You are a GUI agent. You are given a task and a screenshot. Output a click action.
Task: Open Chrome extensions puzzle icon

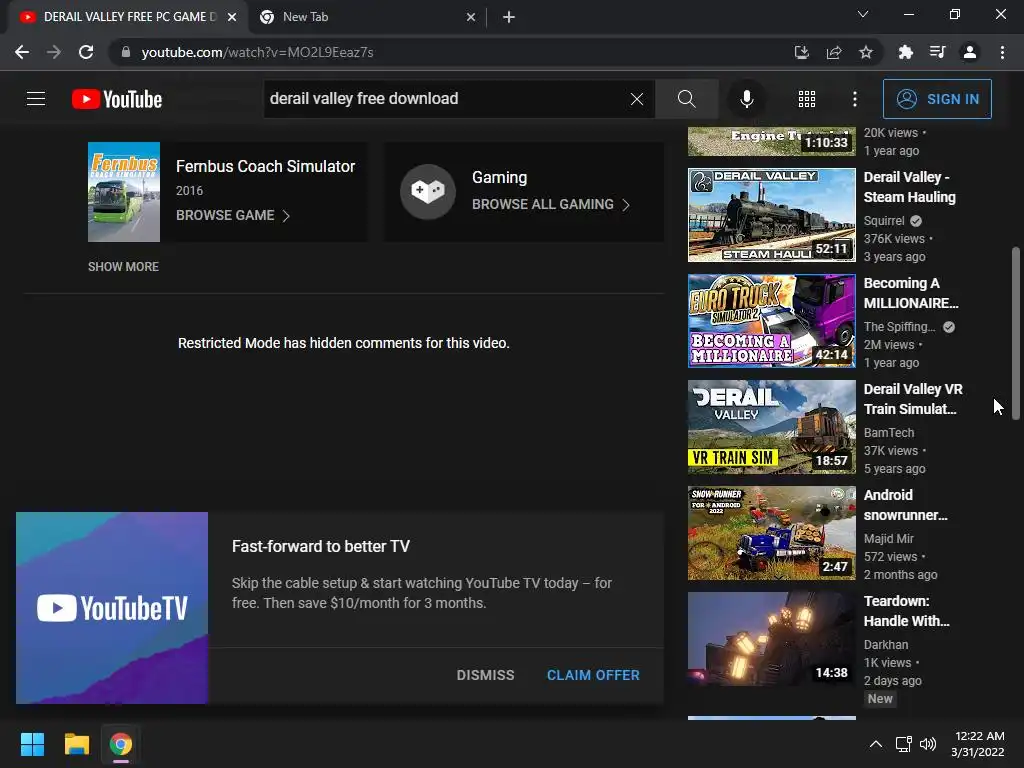click(905, 52)
